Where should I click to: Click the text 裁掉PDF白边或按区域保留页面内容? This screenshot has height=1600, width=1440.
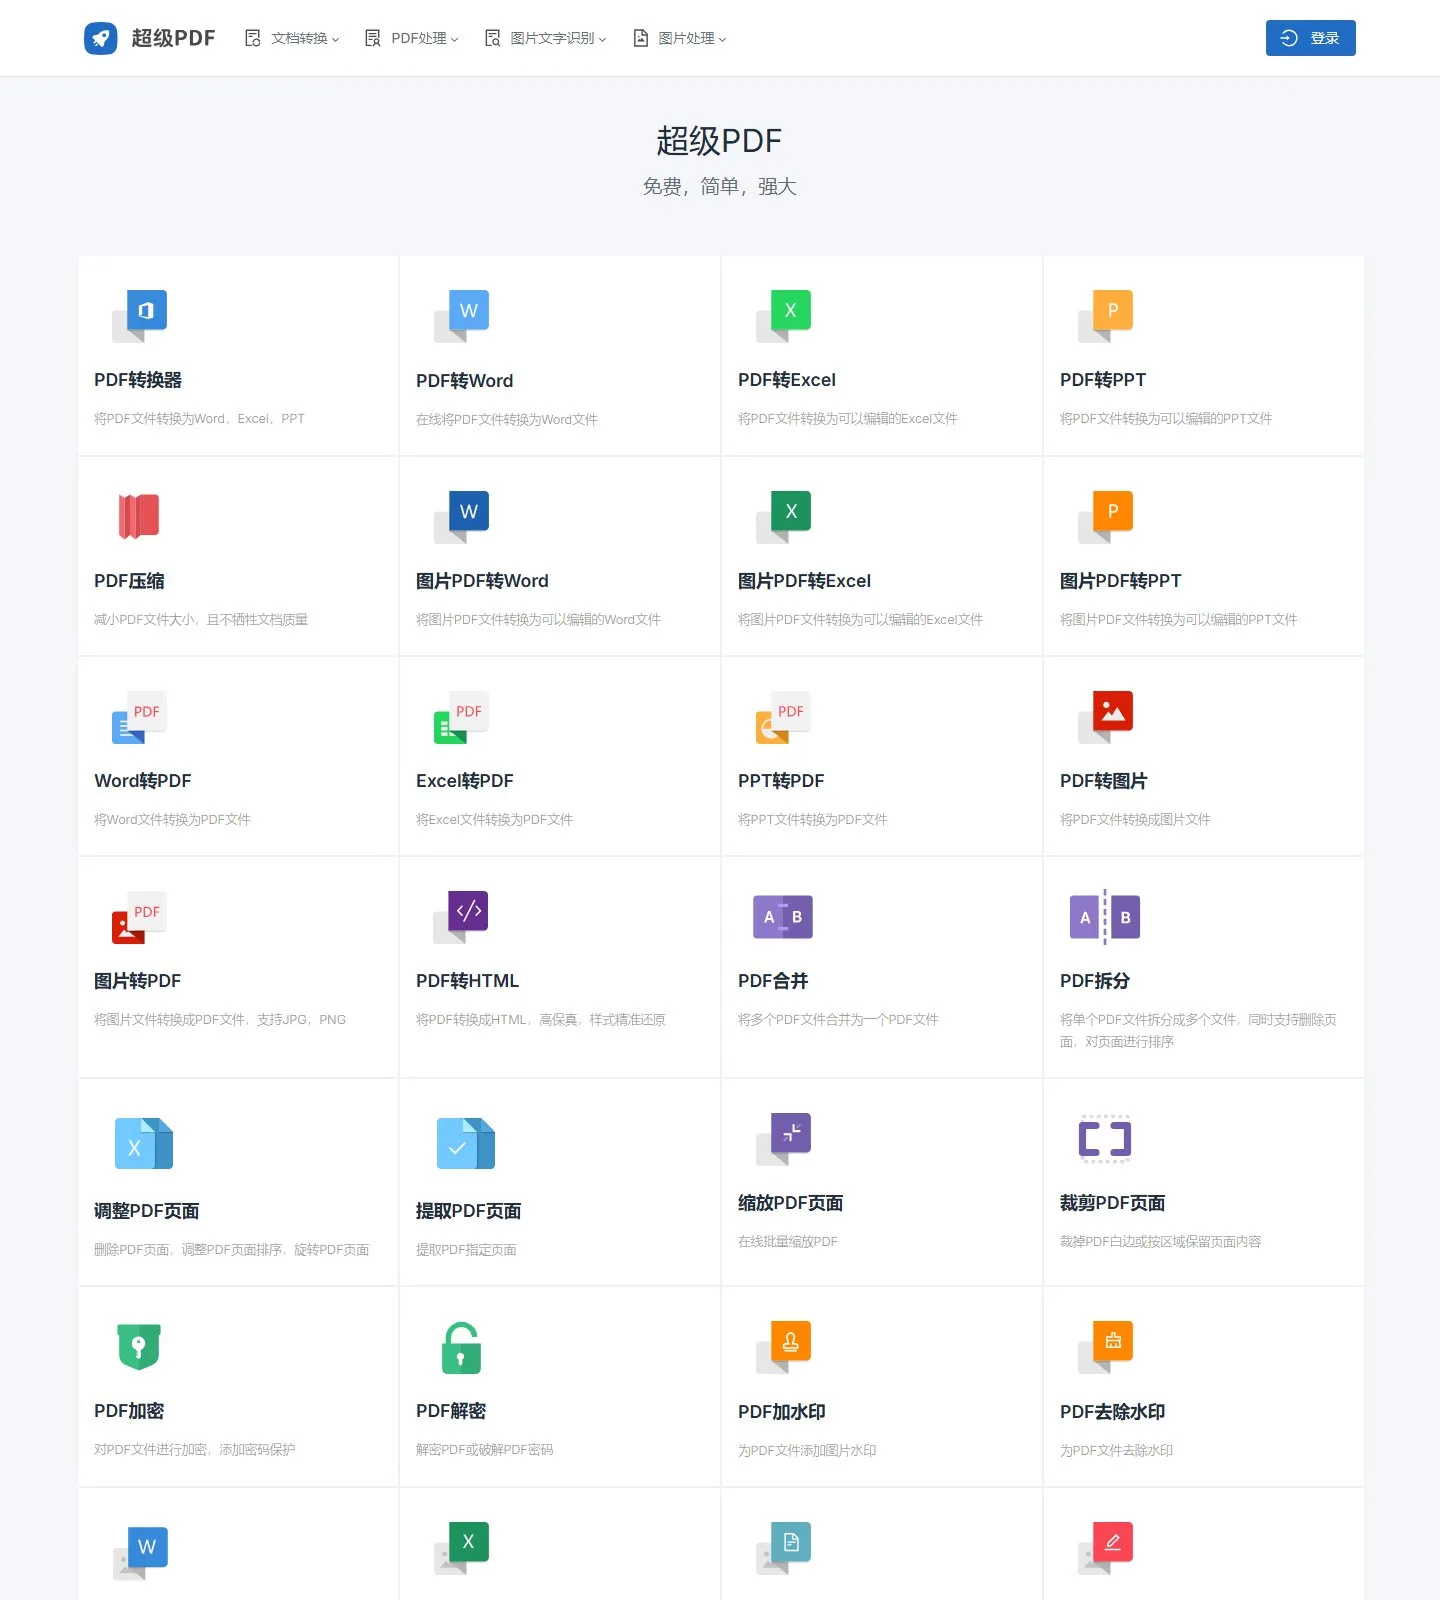[x=1160, y=1242]
